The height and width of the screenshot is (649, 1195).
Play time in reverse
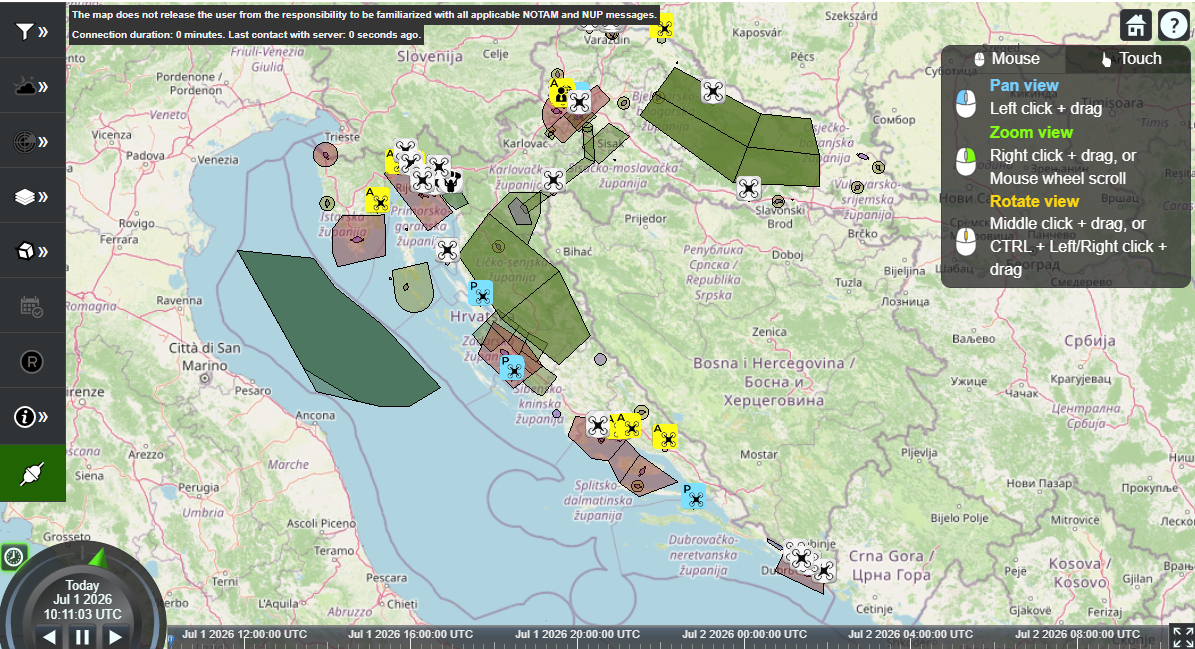(50, 637)
